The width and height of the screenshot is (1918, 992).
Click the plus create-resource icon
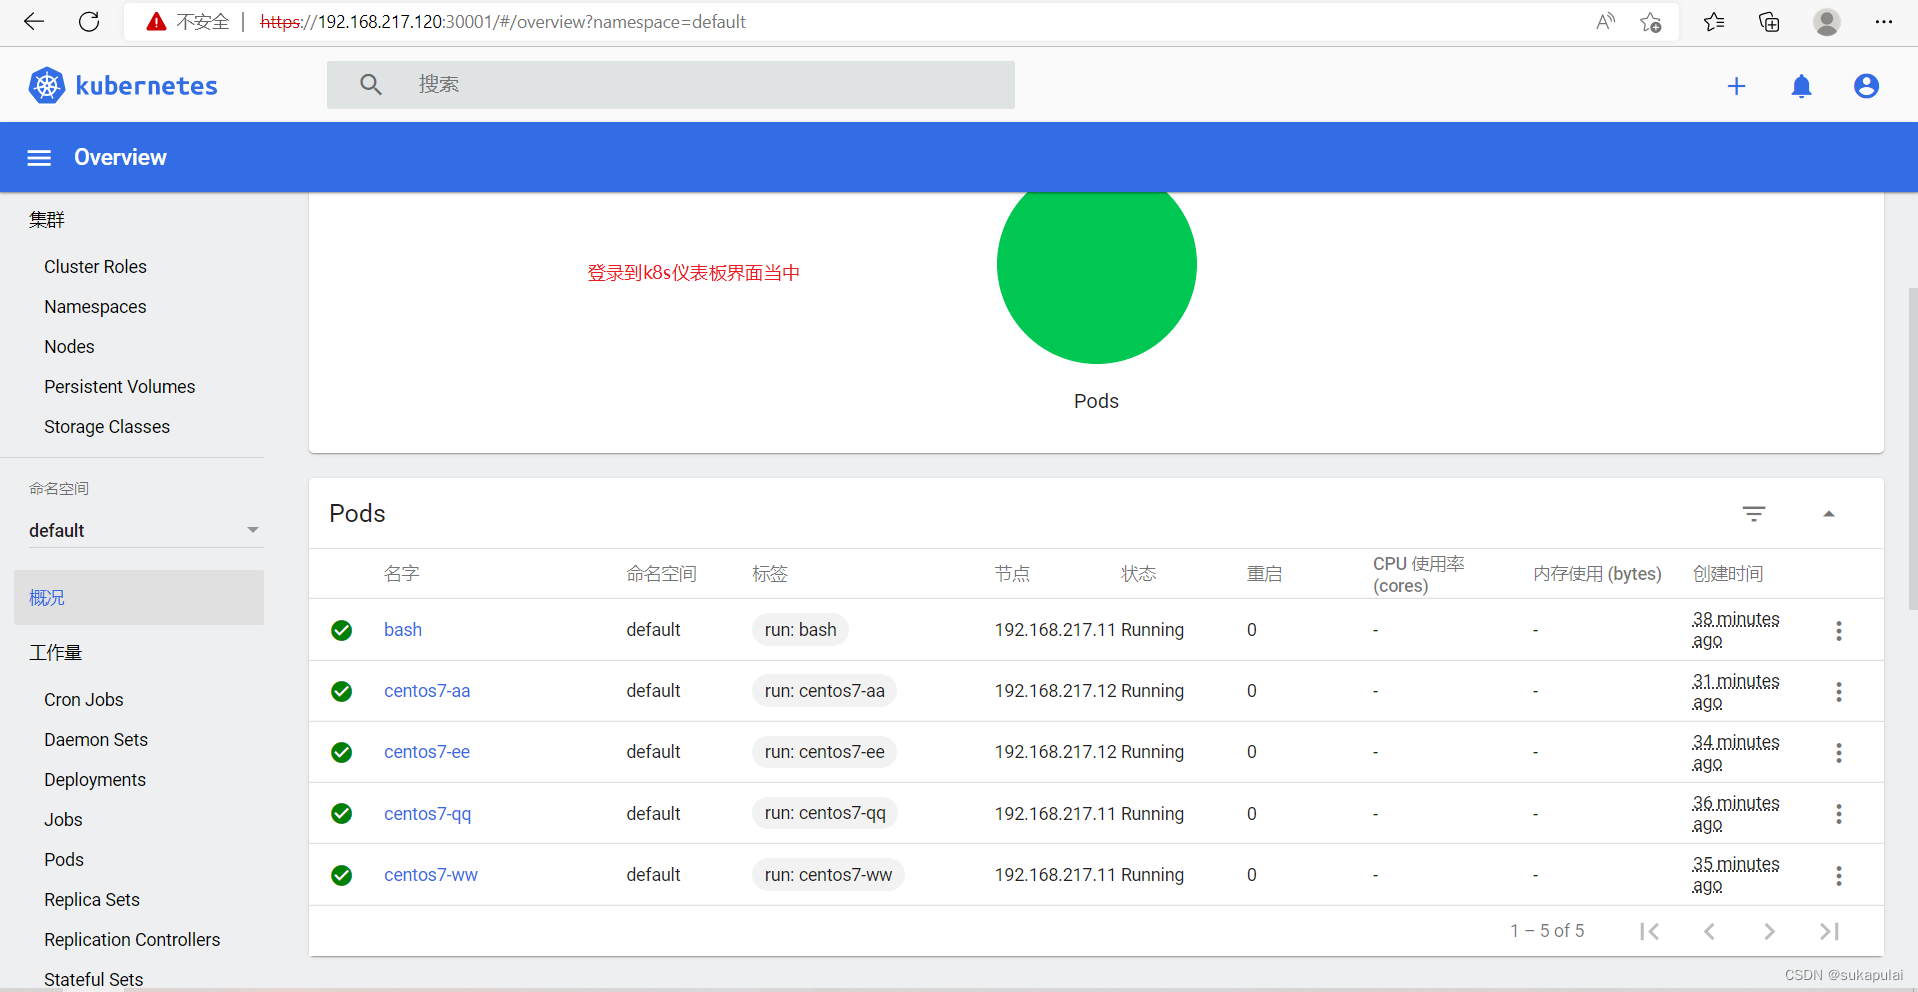click(1736, 86)
